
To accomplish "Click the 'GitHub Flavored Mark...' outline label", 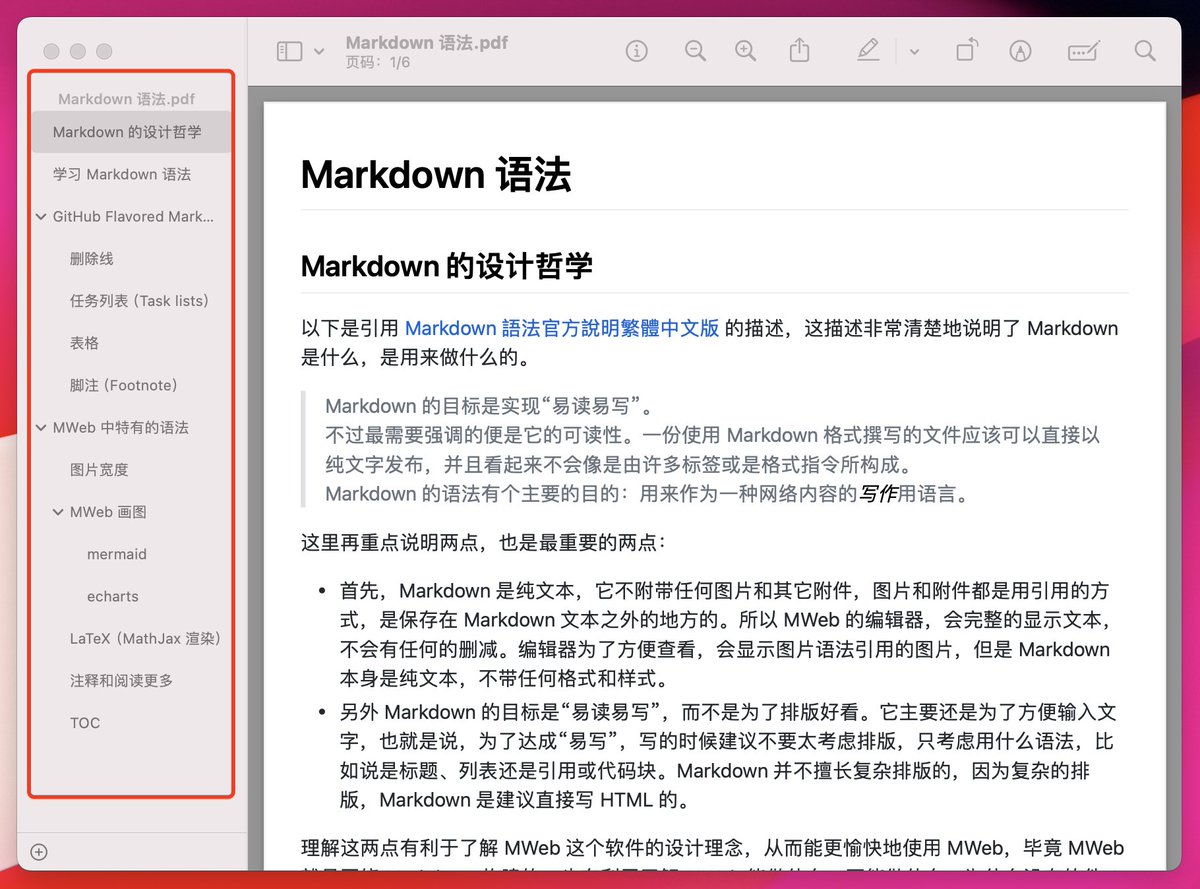I will [x=133, y=216].
